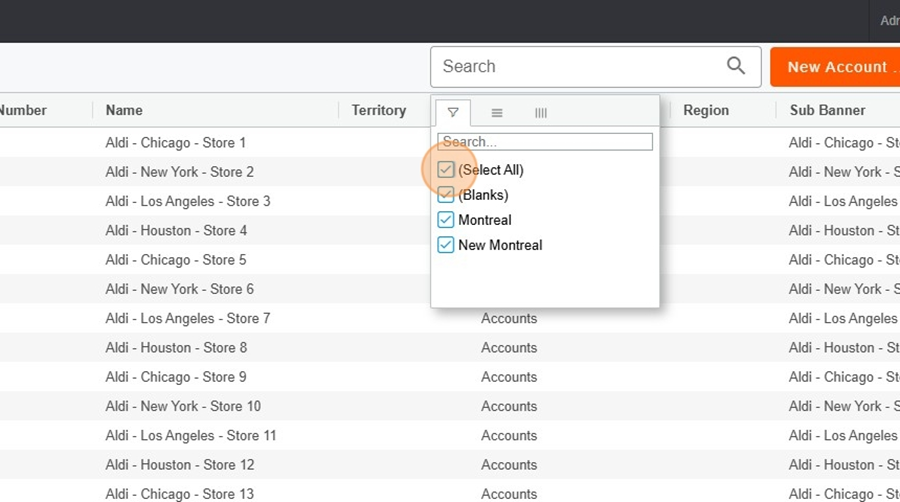Click Accounts cell in Store 9 row

[x=509, y=376]
